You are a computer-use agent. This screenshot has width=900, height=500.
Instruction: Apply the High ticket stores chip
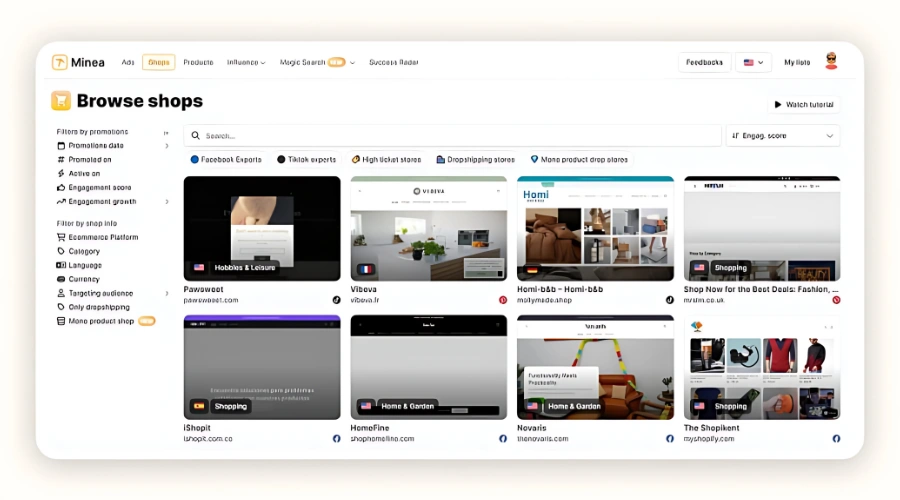click(x=386, y=160)
